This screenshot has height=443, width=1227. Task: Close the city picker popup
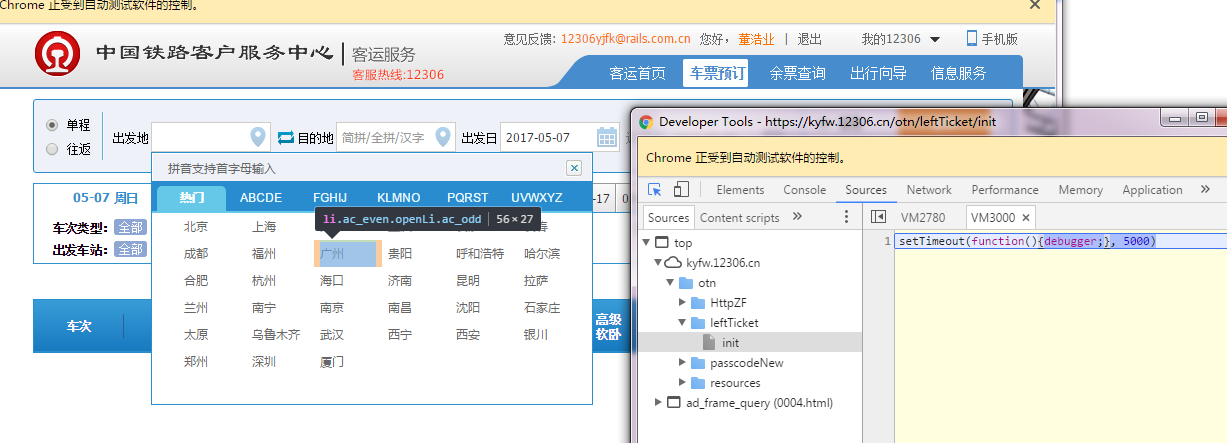pyautogui.click(x=574, y=168)
